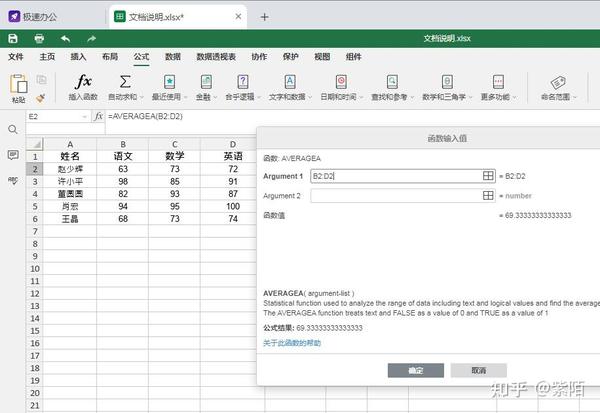Select the 语文 header cell
Viewport: 600px width, 413px height.
click(x=123, y=156)
